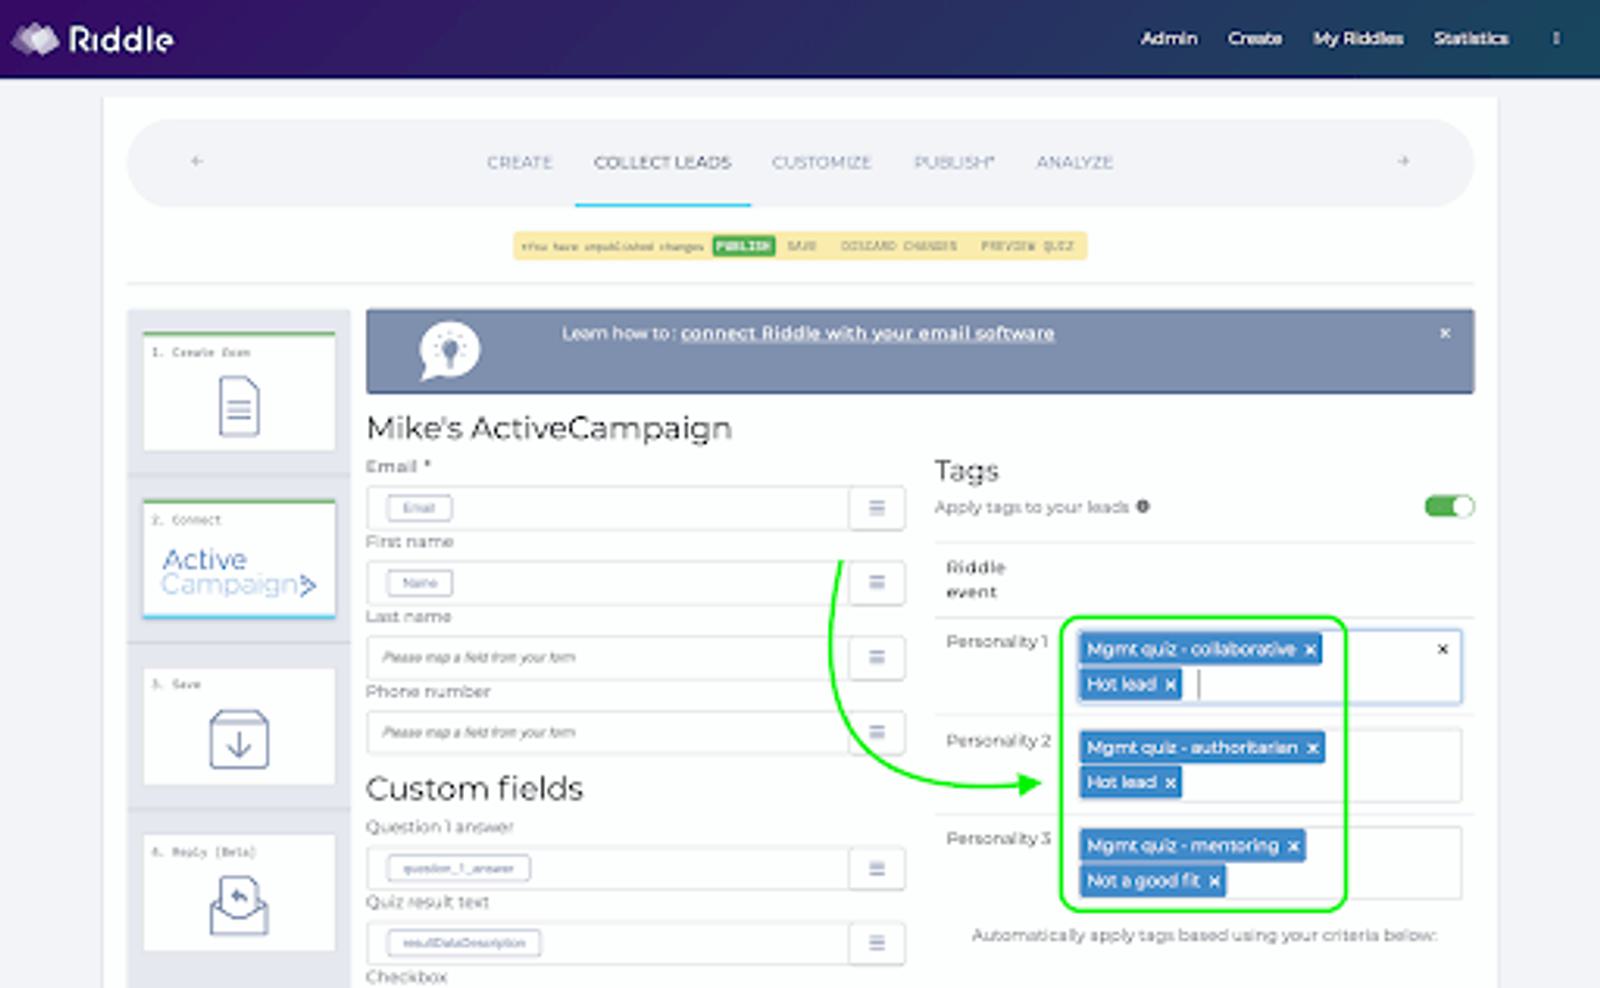Click the left arrow in step navigation
This screenshot has width=1600, height=988.
pos(197,161)
